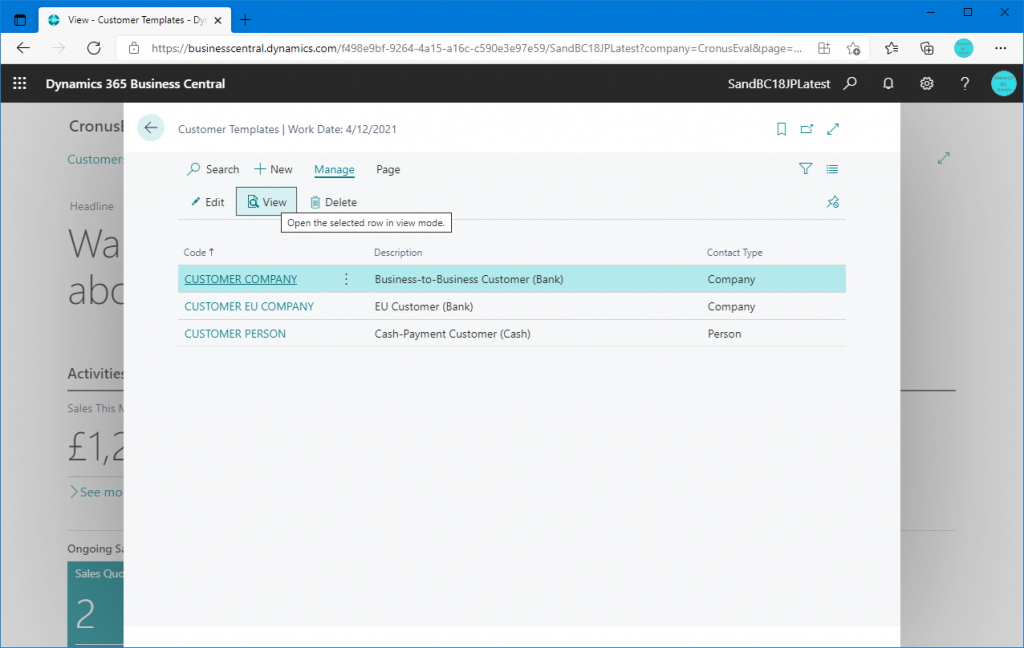Close the Customer Templates browser tab
Screen dimensions: 1024x648
(218, 20)
